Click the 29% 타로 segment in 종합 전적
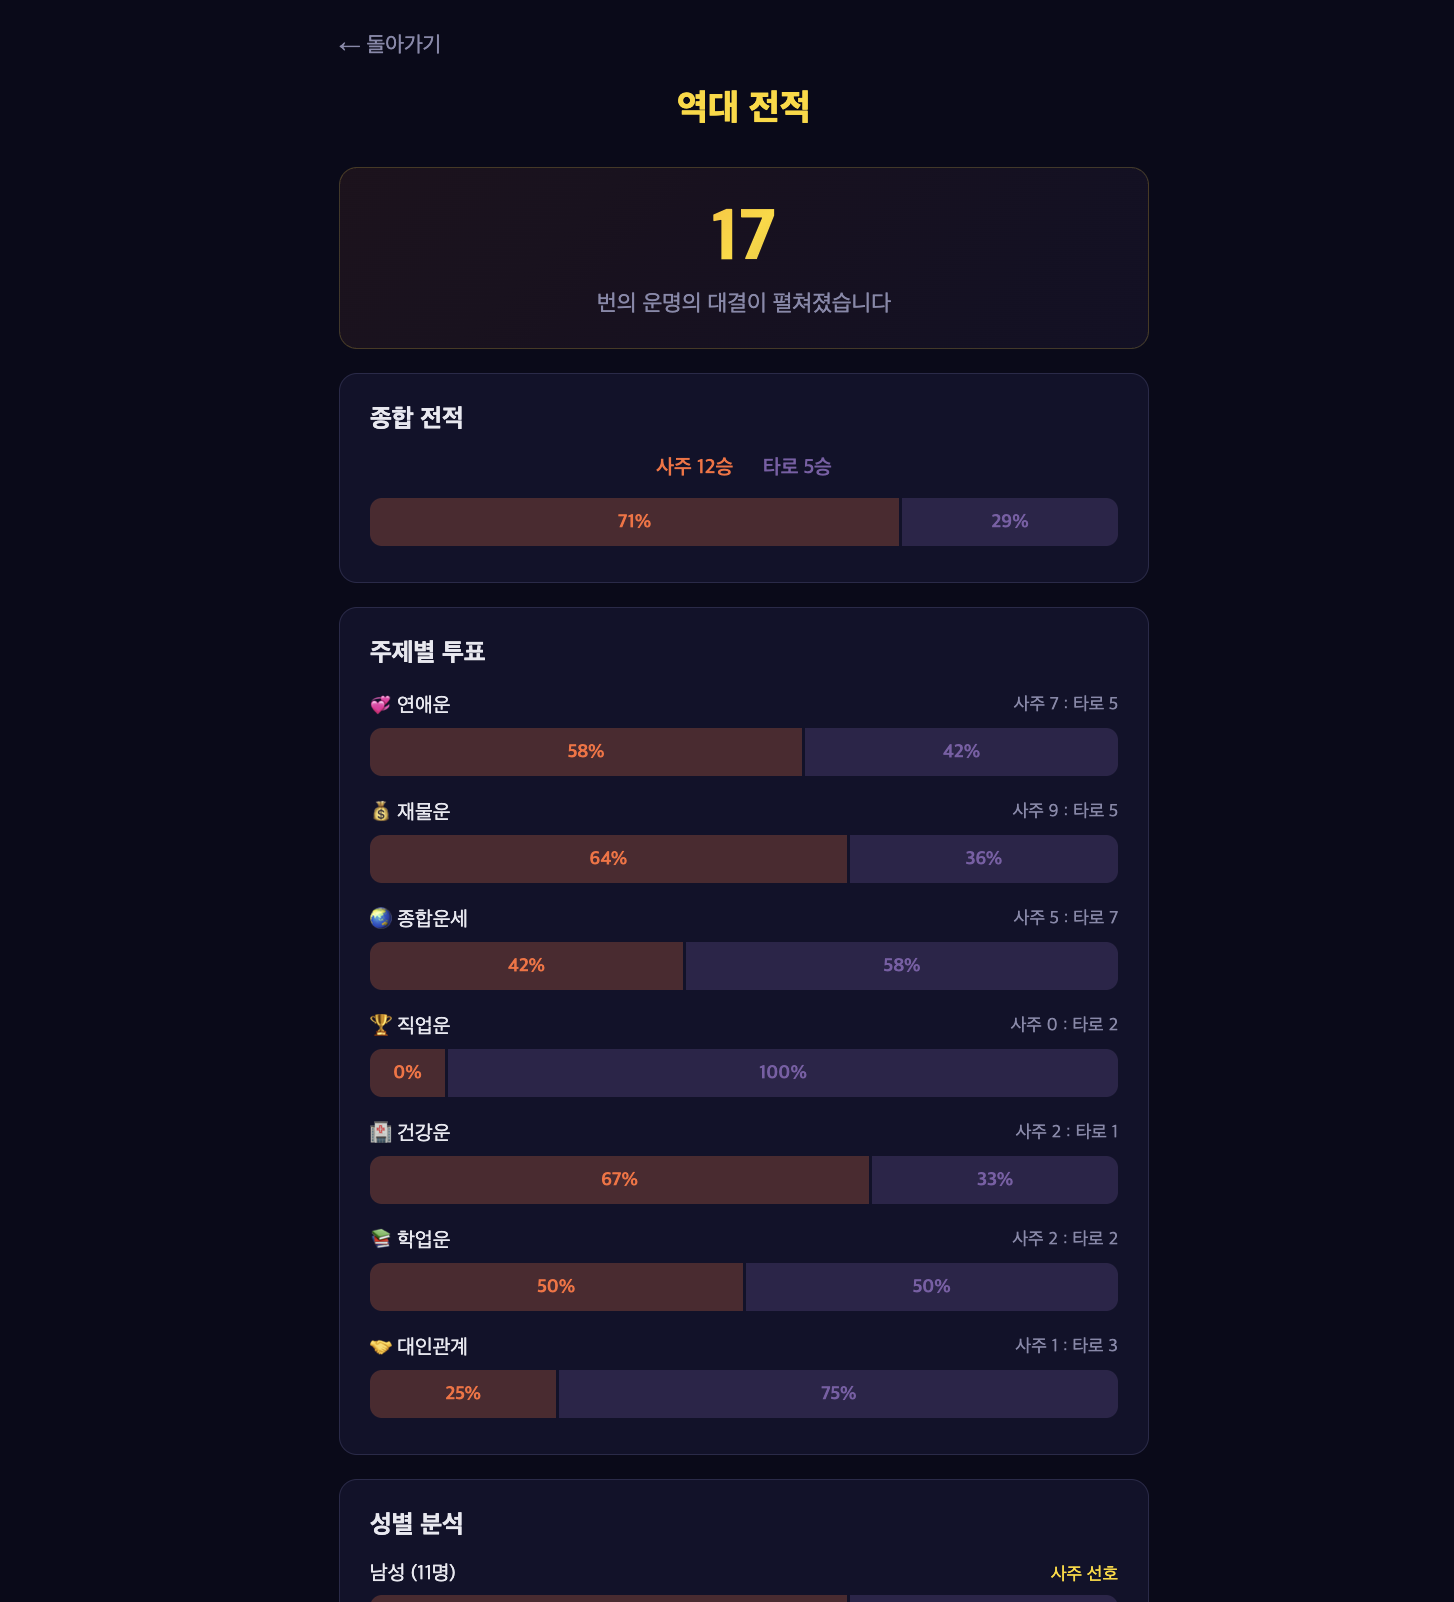Image resolution: width=1454 pixels, height=1602 pixels. pos(1009,522)
